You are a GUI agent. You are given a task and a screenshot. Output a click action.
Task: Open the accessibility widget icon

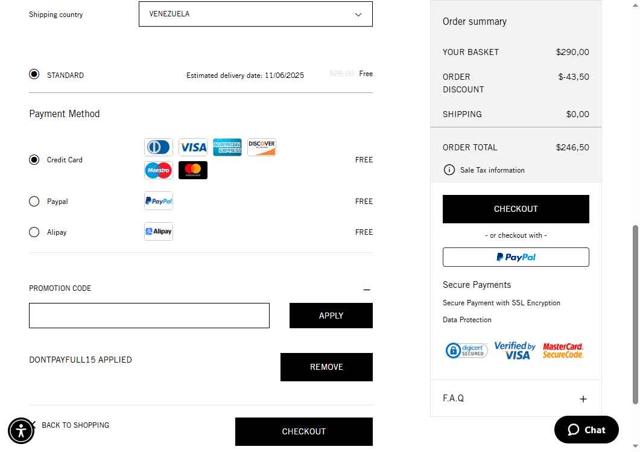pyautogui.click(x=21, y=431)
